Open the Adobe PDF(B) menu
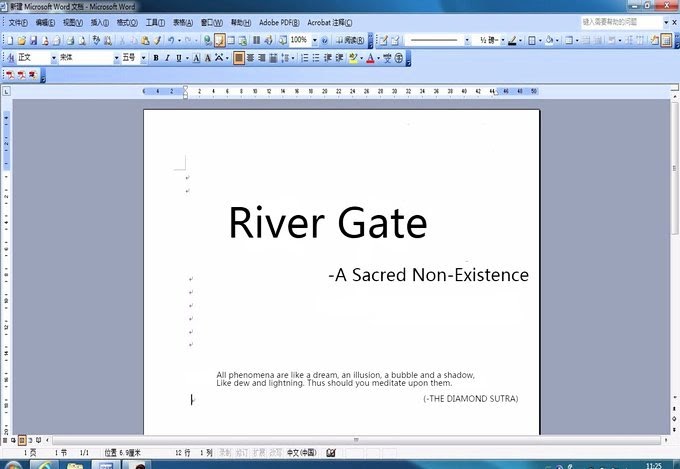Image resolution: width=680 pixels, height=469 pixels. [x=277, y=21]
